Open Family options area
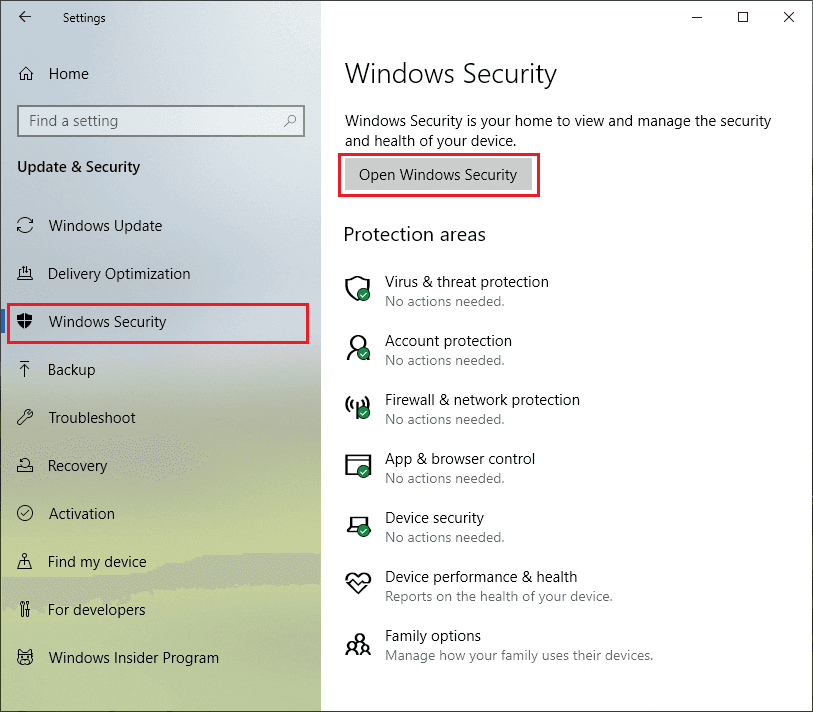The width and height of the screenshot is (813, 712). pyautogui.click(x=433, y=636)
